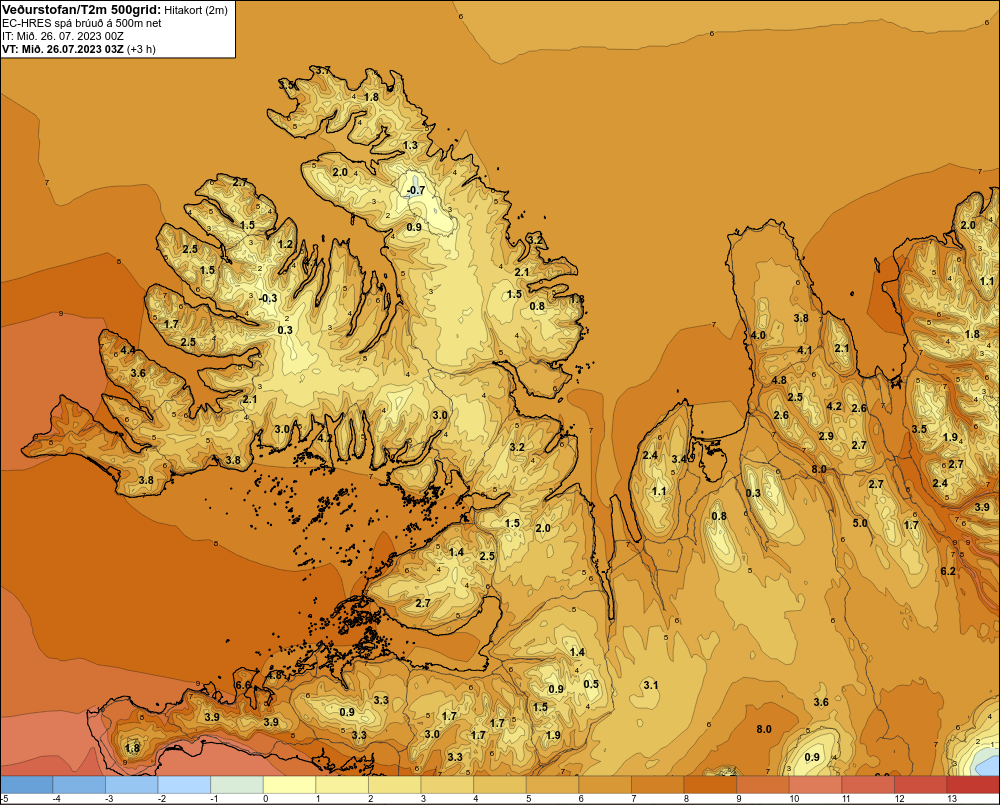Image resolution: width=1000 pixels, height=805 pixels.
Task: Click the '4.1' temperature value
Action: (804, 350)
